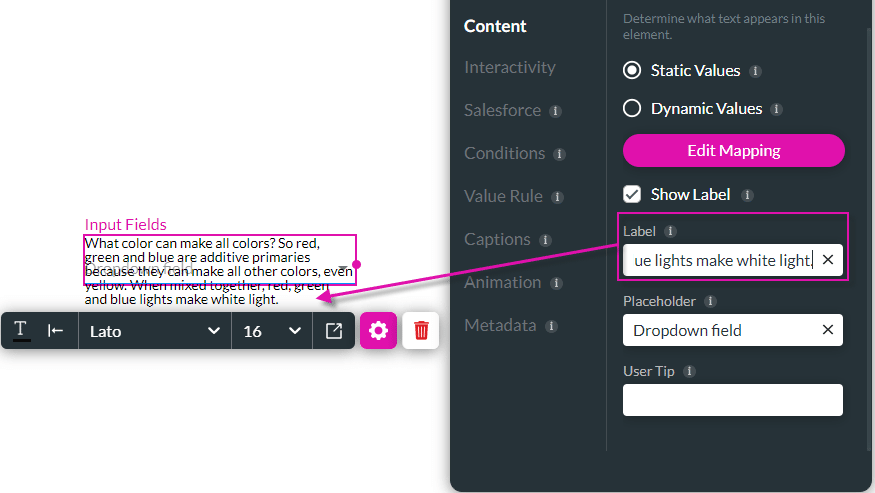Viewport: 875px width, 493px height.
Task: Expand the font size 16 dropdown
Action: [x=272, y=330]
